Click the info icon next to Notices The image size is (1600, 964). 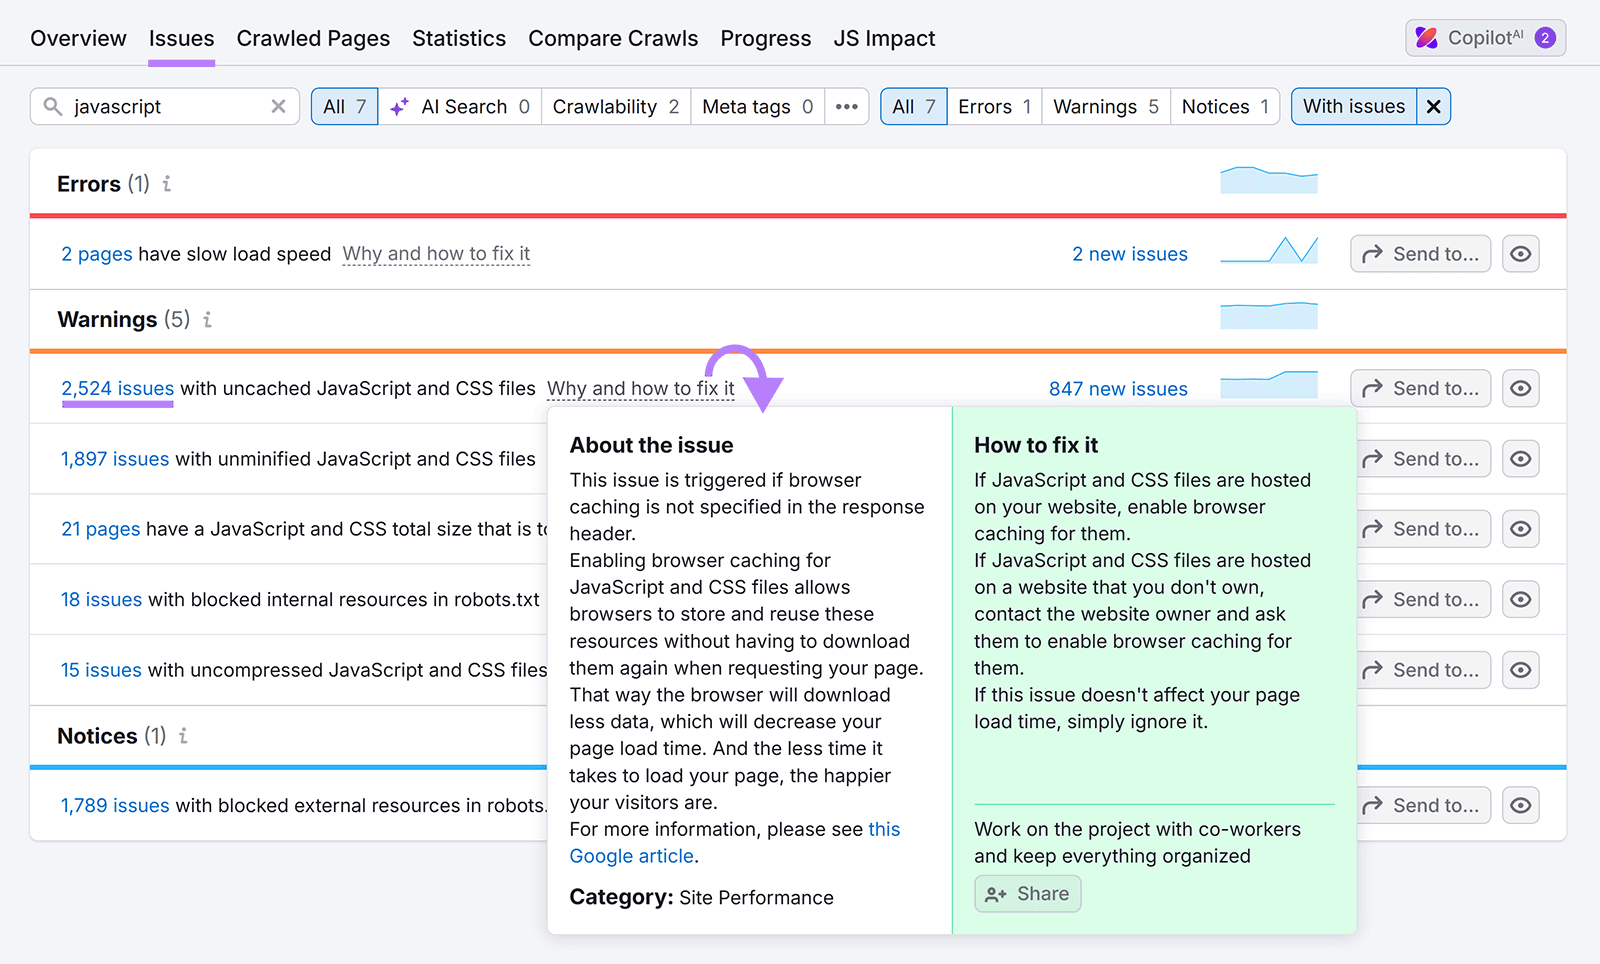183,736
